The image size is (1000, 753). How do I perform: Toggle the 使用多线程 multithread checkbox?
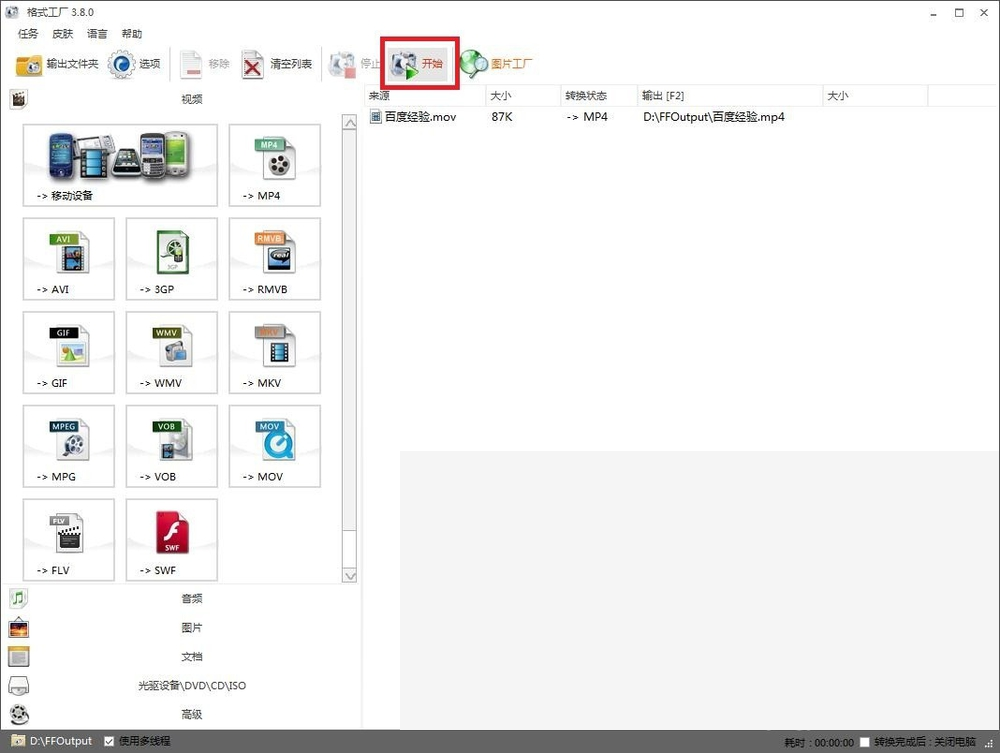click(109, 741)
